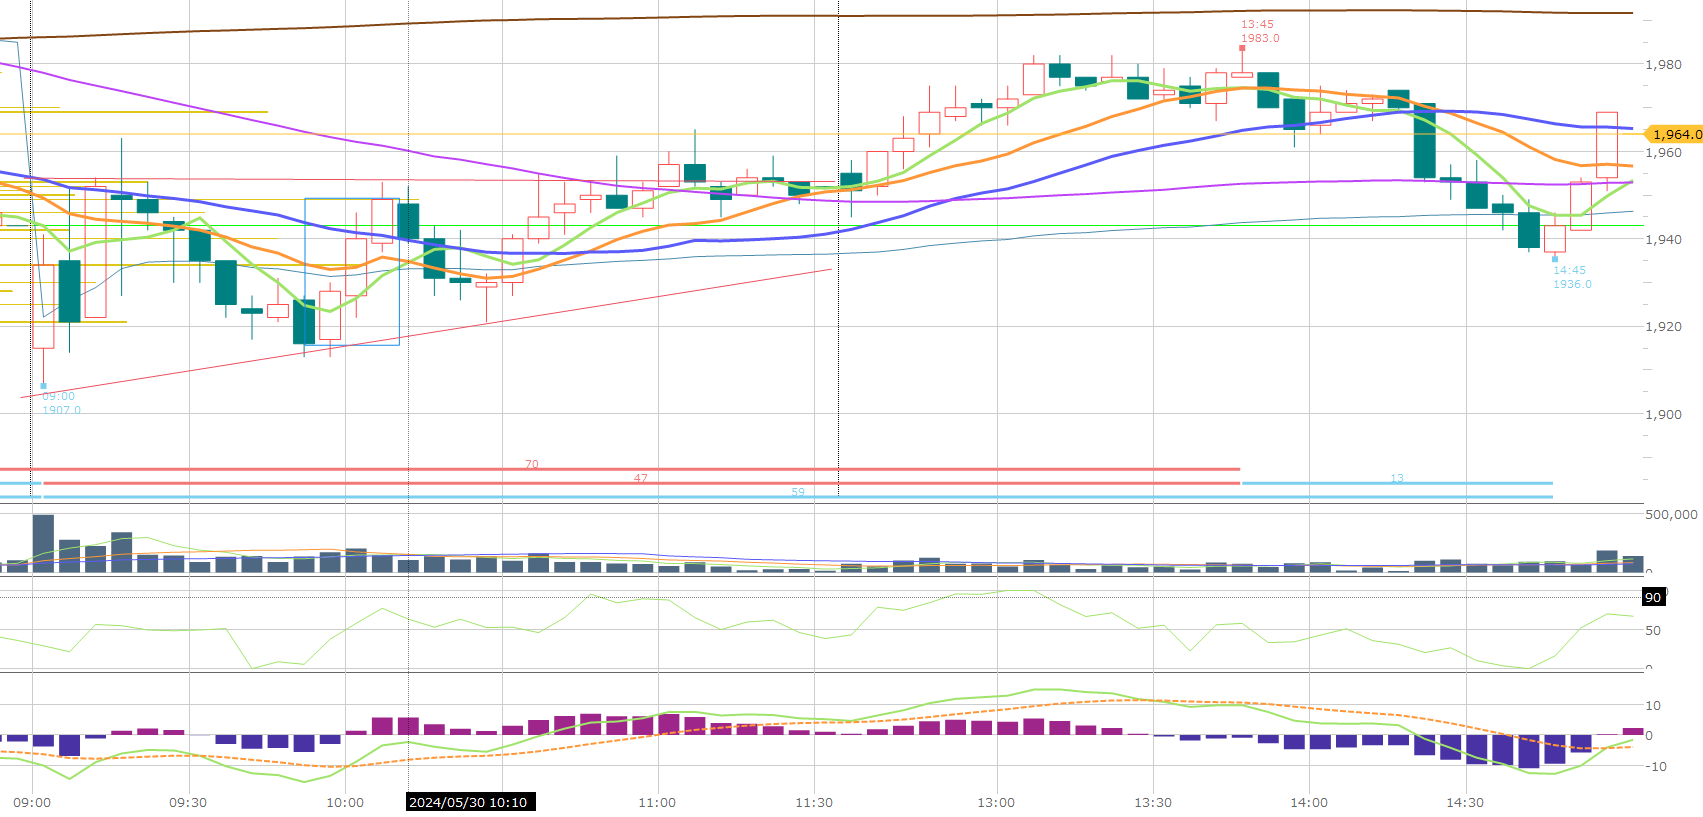Click the tallest volume bar at 09:00
Image resolution: width=1703 pixels, height=817 pixels.
[x=43, y=543]
